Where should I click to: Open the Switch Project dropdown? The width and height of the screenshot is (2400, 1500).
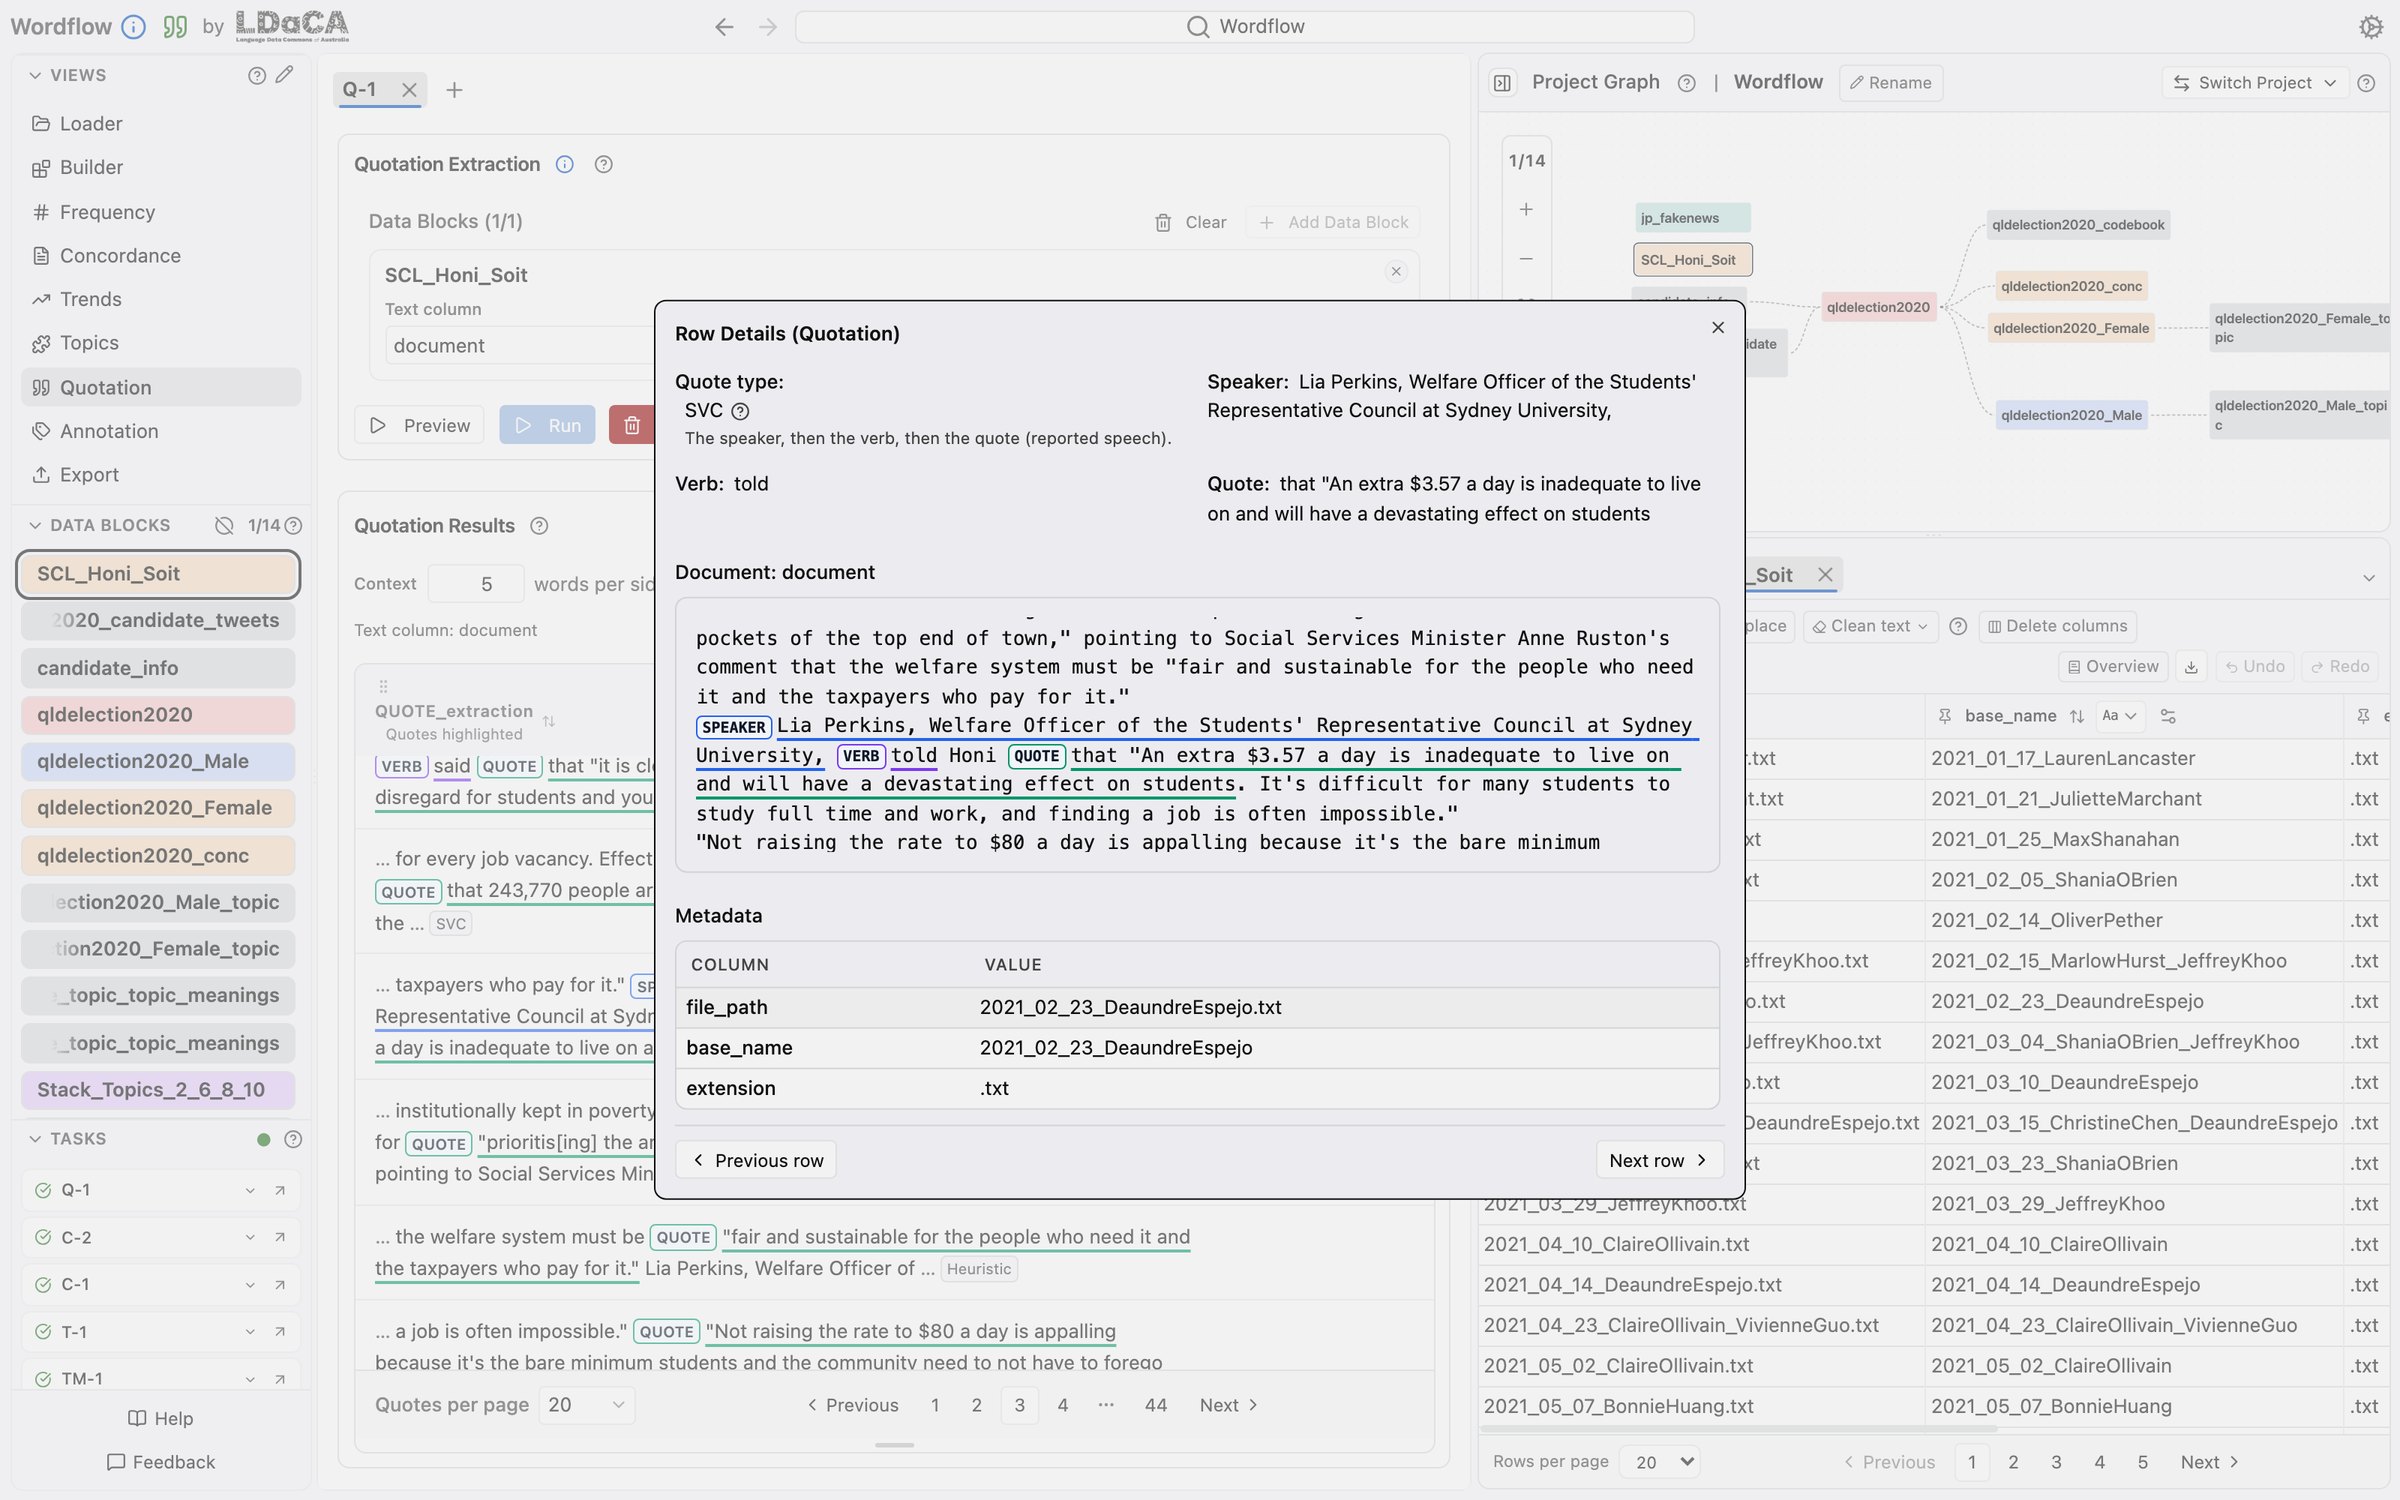(2254, 83)
